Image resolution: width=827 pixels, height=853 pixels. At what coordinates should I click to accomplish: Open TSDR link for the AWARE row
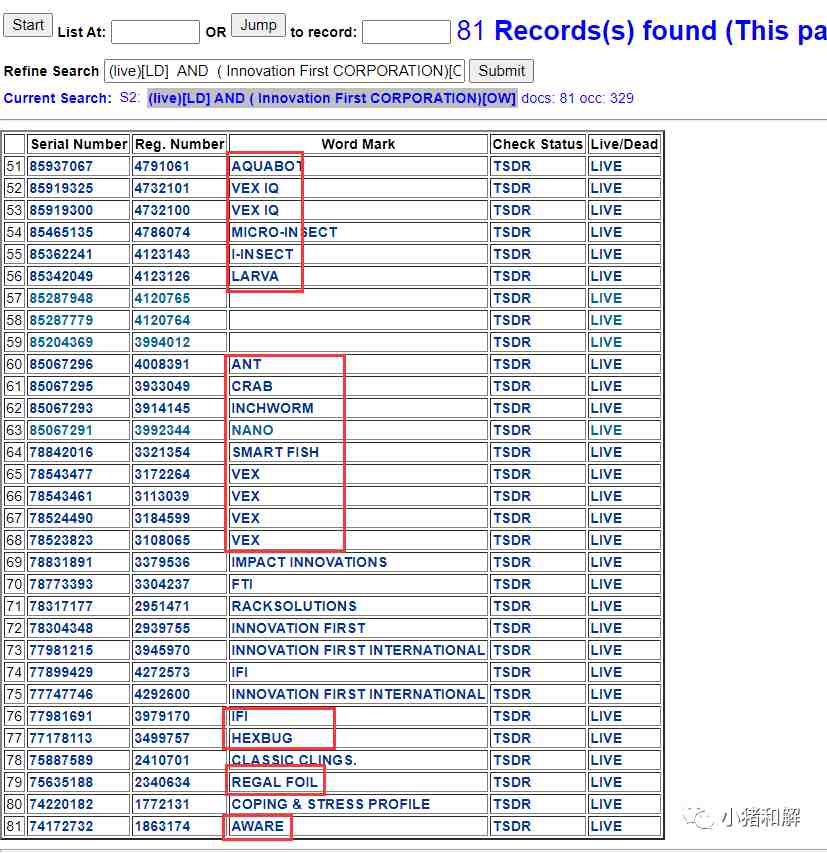click(511, 826)
